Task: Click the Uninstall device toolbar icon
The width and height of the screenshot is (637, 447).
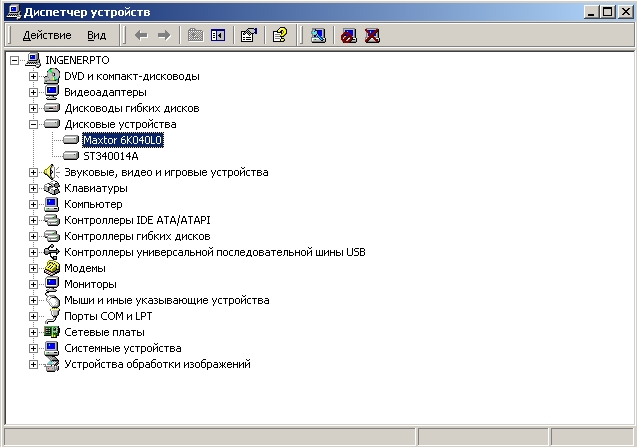Action: 372,35
